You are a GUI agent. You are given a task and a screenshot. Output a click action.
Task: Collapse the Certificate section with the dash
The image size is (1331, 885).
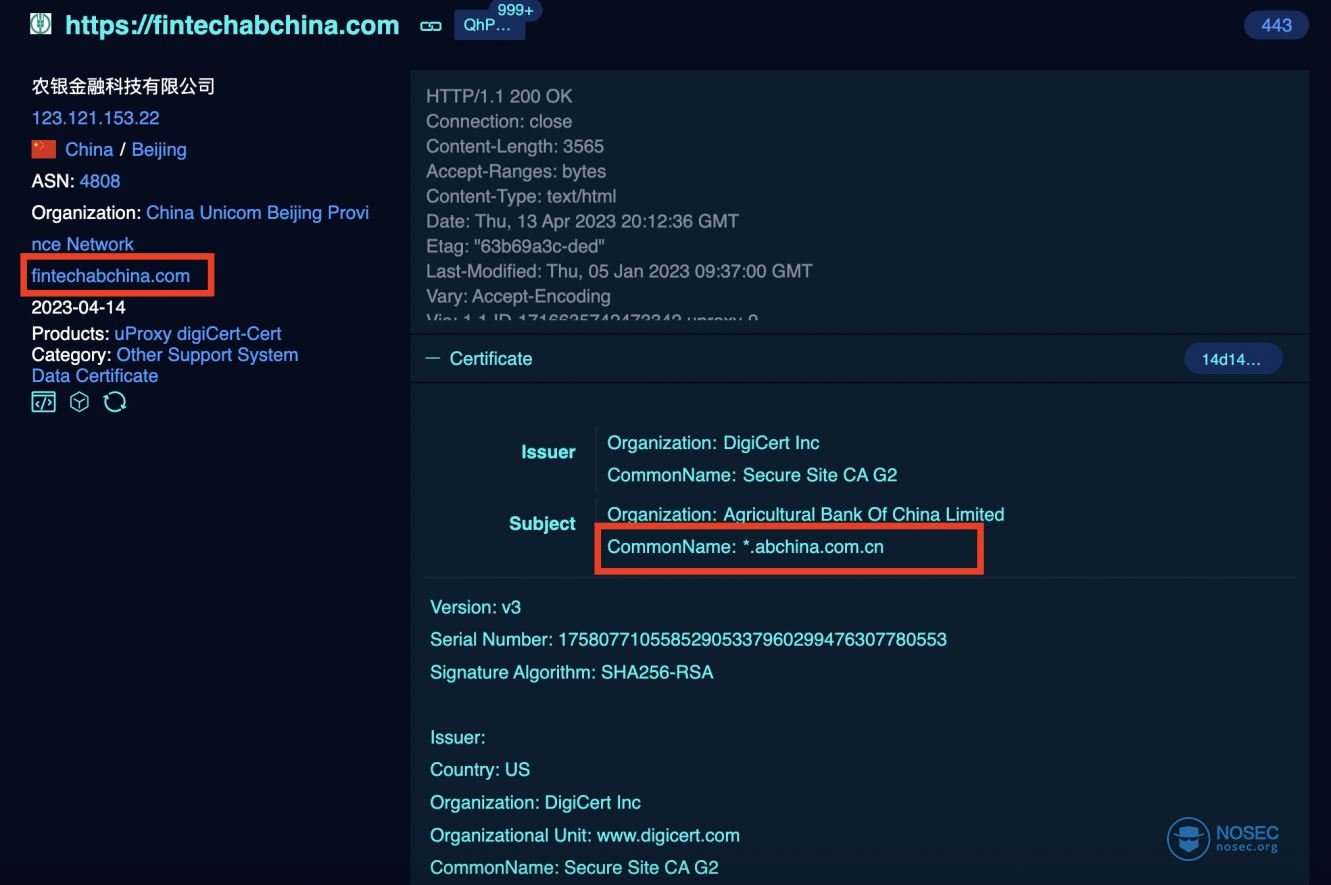(x=433, y=358)
